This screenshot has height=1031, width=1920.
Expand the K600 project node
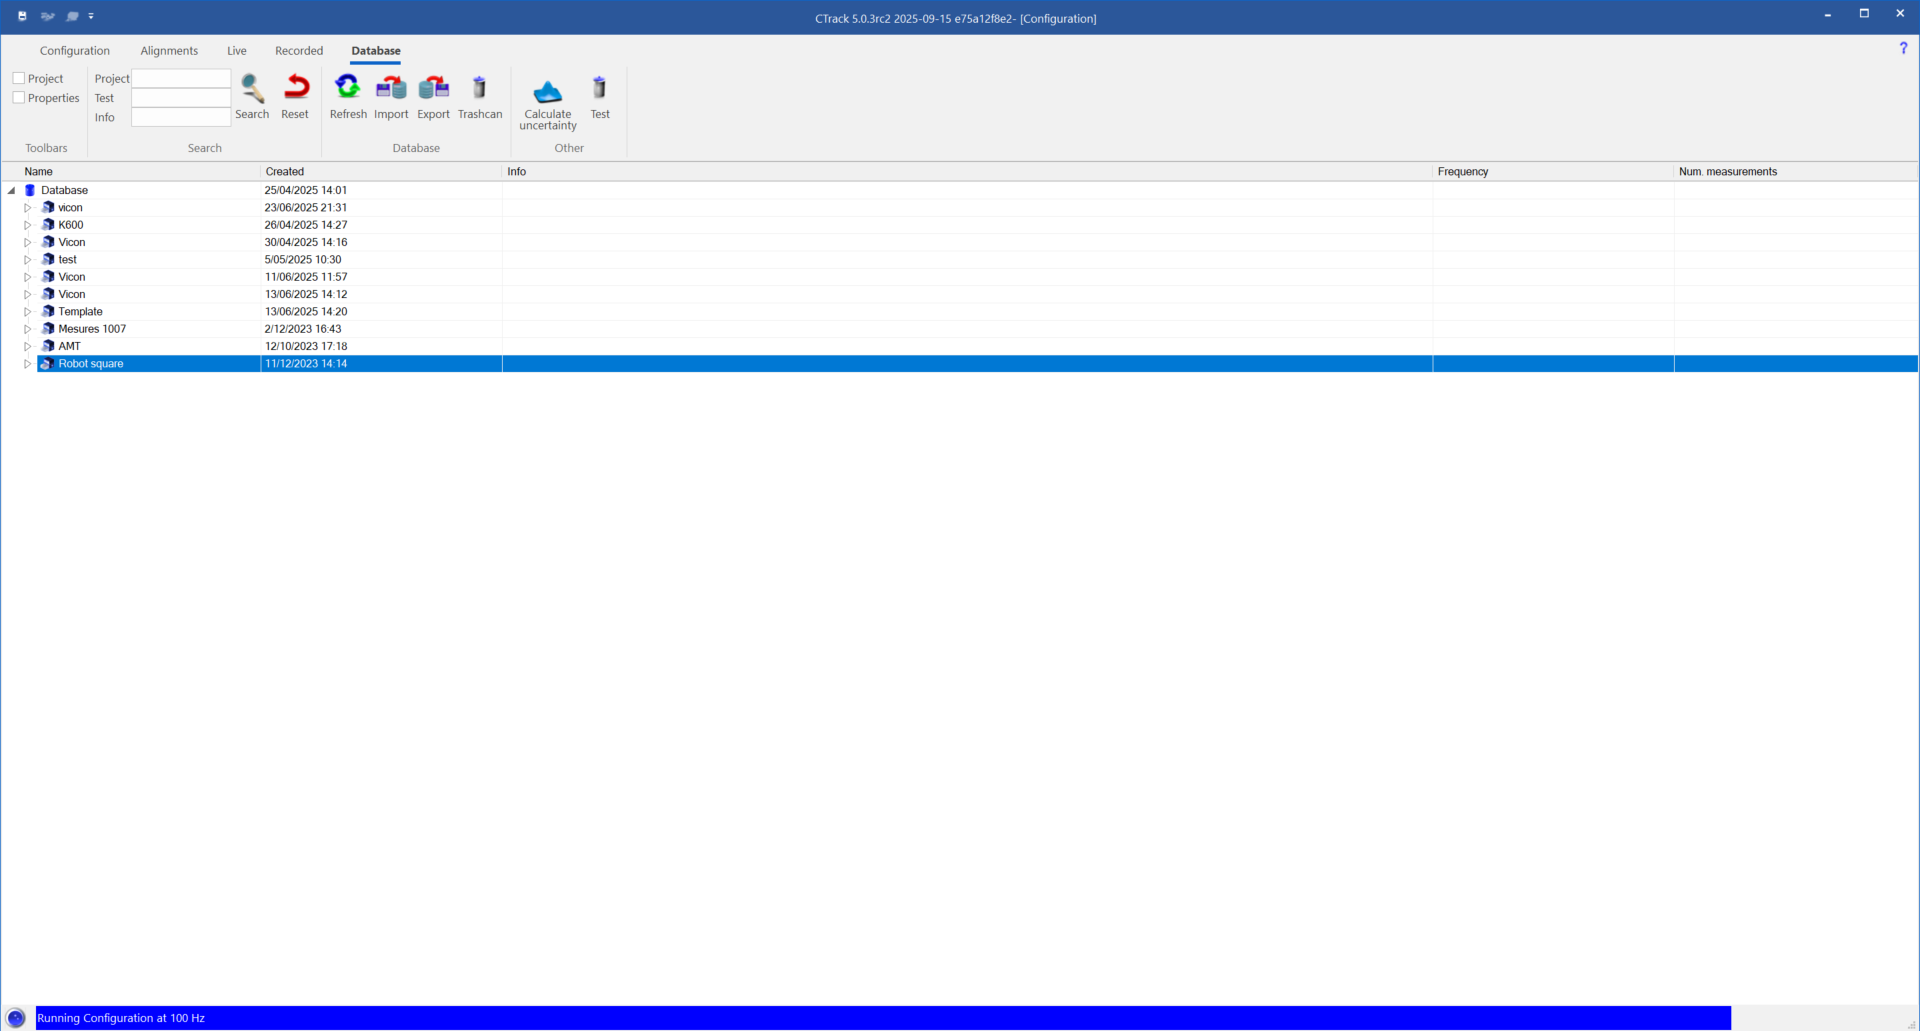click(x=28, y=225)
